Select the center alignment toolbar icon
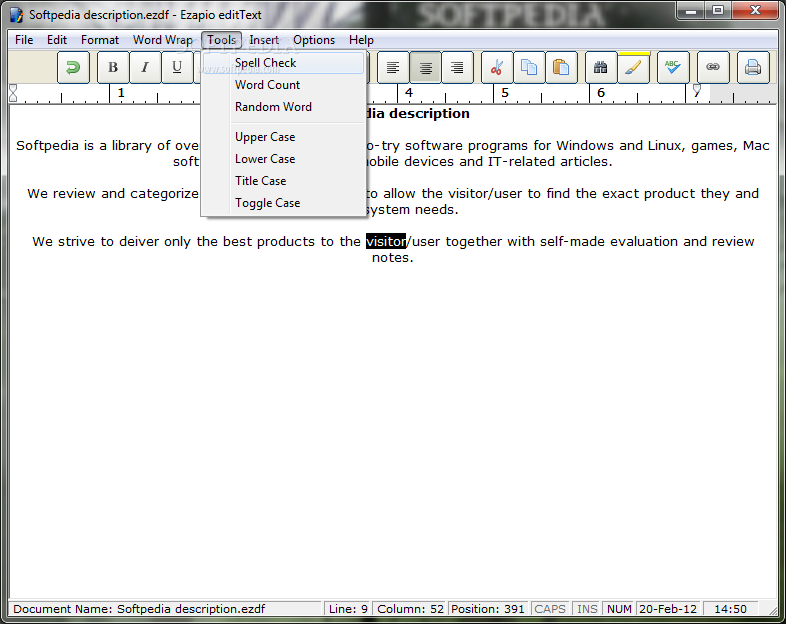Viewport: 786px width, 624px height. click(x=425, y=67)
